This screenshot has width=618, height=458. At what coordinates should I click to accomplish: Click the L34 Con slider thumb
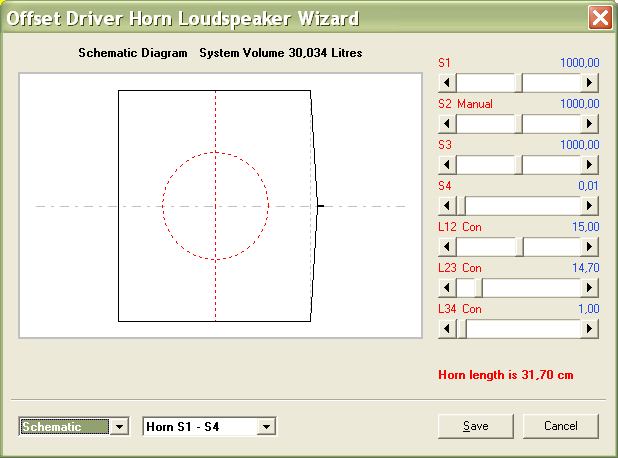[x=462, y=329]
